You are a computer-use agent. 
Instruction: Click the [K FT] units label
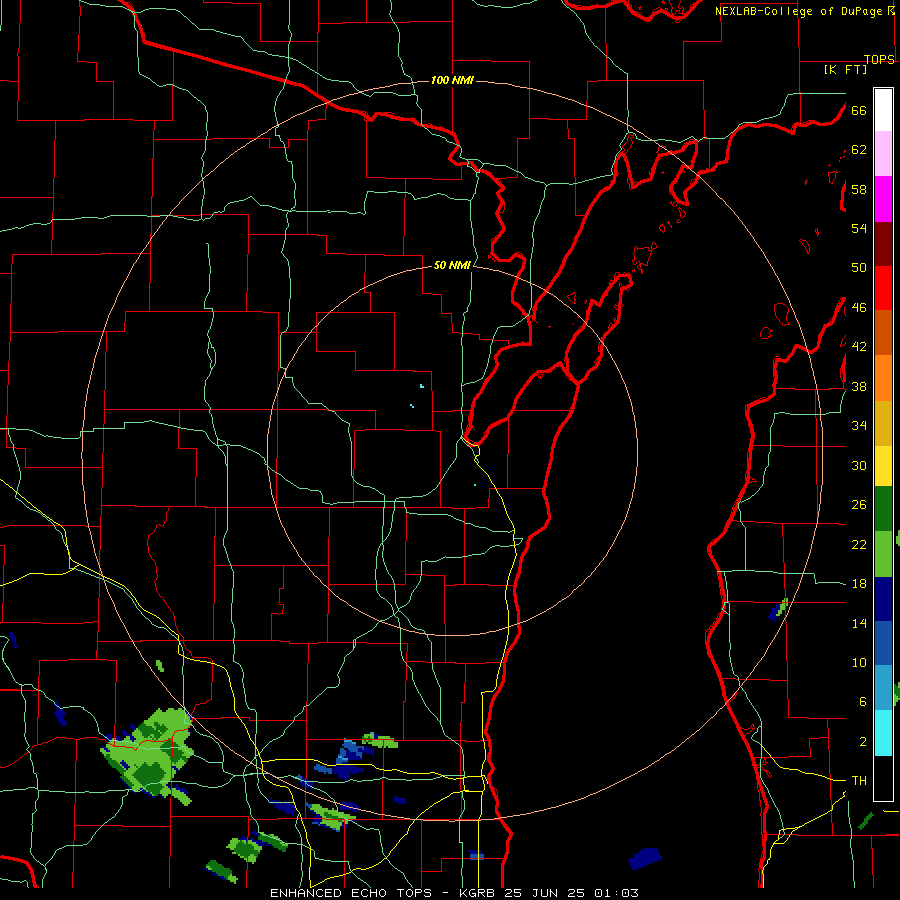pyautogui.click(x=845, y=69)
